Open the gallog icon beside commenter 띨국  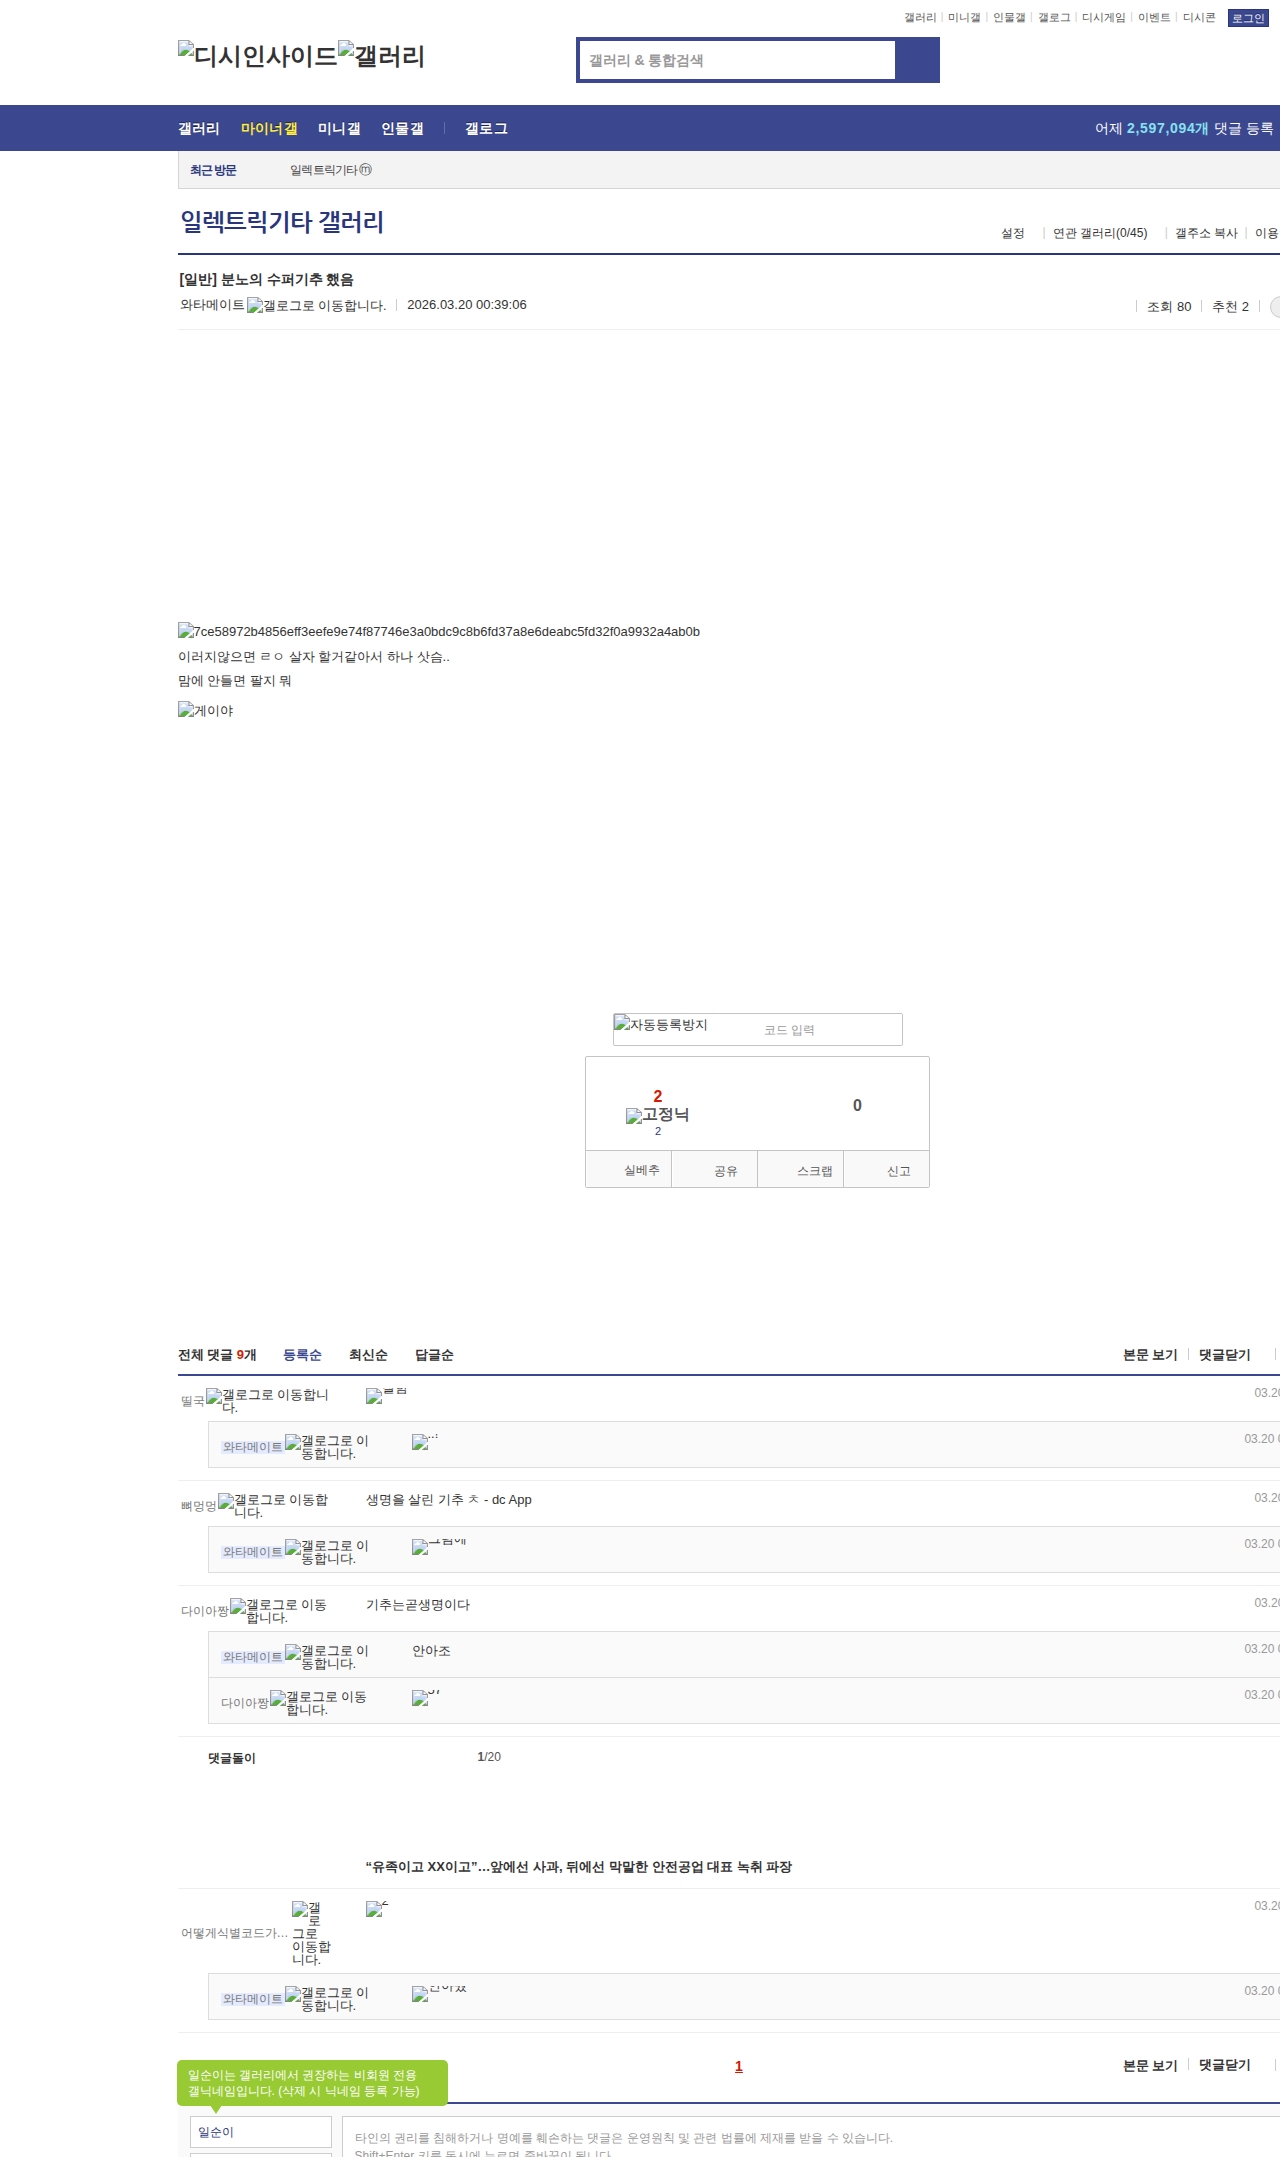click(x=267, y=1401)
